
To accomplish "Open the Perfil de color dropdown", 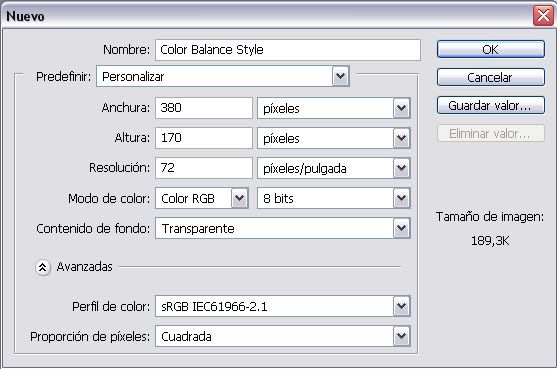I will pyautogui.click(x=283, y=306).
